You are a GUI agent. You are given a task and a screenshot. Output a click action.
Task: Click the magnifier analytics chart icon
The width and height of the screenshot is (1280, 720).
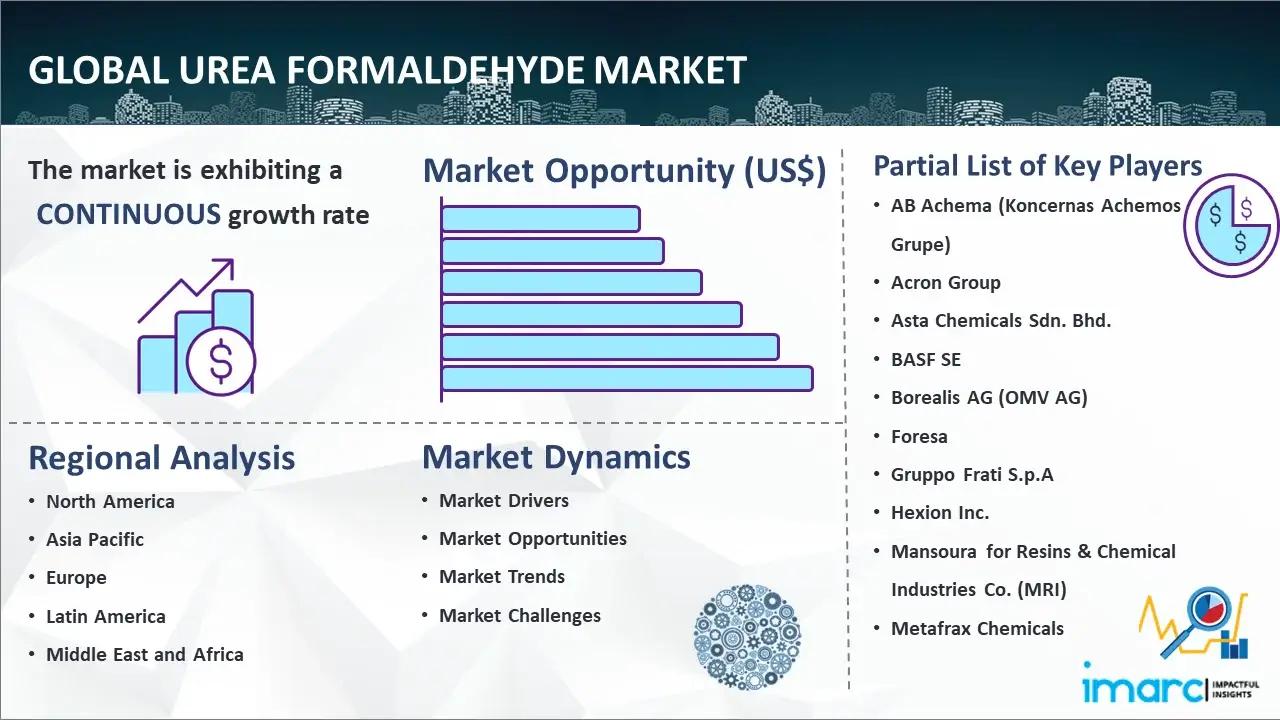[1194, 625]
